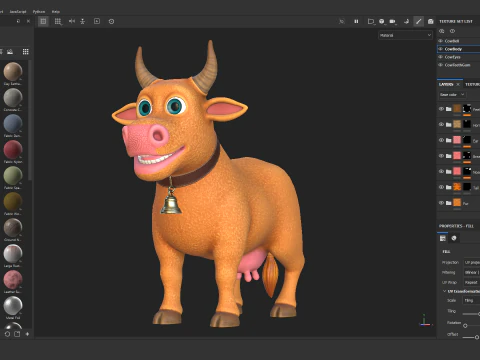Image resolution: width=480 pixels, height=360 pixels.
Task: Toggle visibility of CowEyes texture set
Action: point(440,57)
